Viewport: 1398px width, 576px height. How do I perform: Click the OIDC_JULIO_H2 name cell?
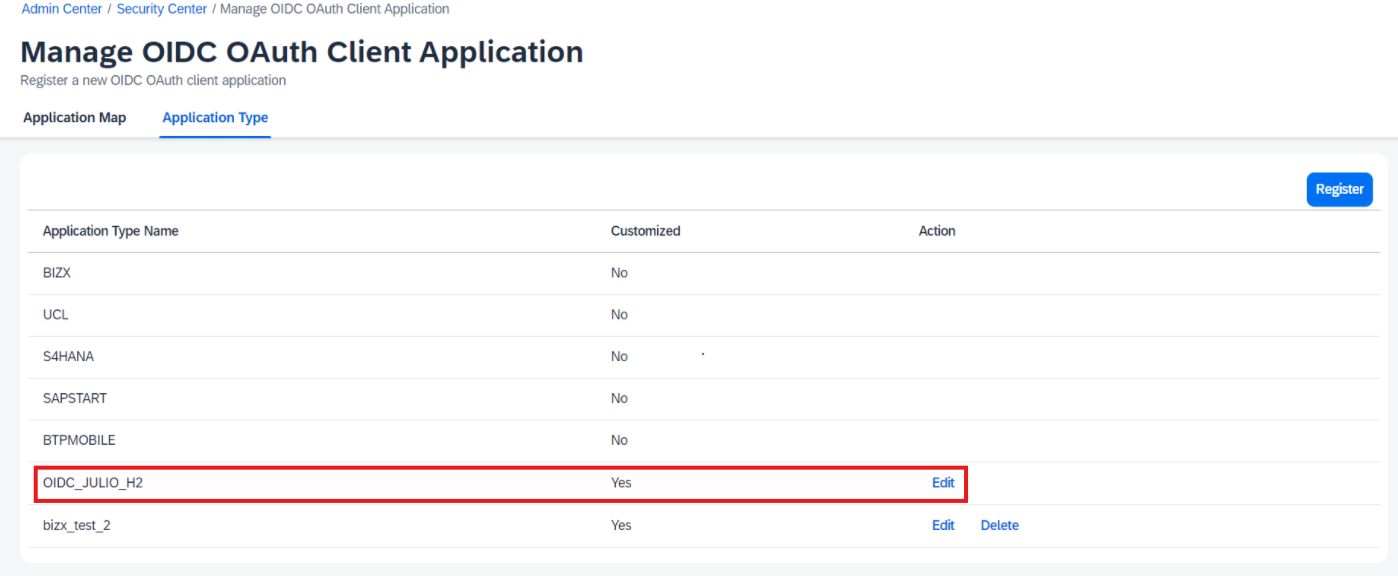(x=101, y=483)
